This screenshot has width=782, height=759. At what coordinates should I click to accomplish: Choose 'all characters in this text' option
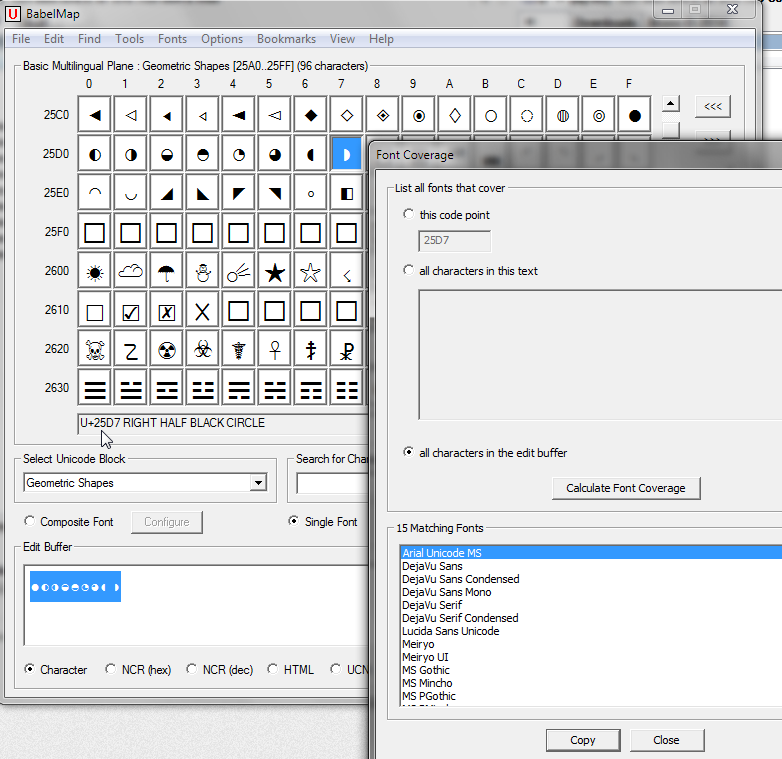pos(408,270)
